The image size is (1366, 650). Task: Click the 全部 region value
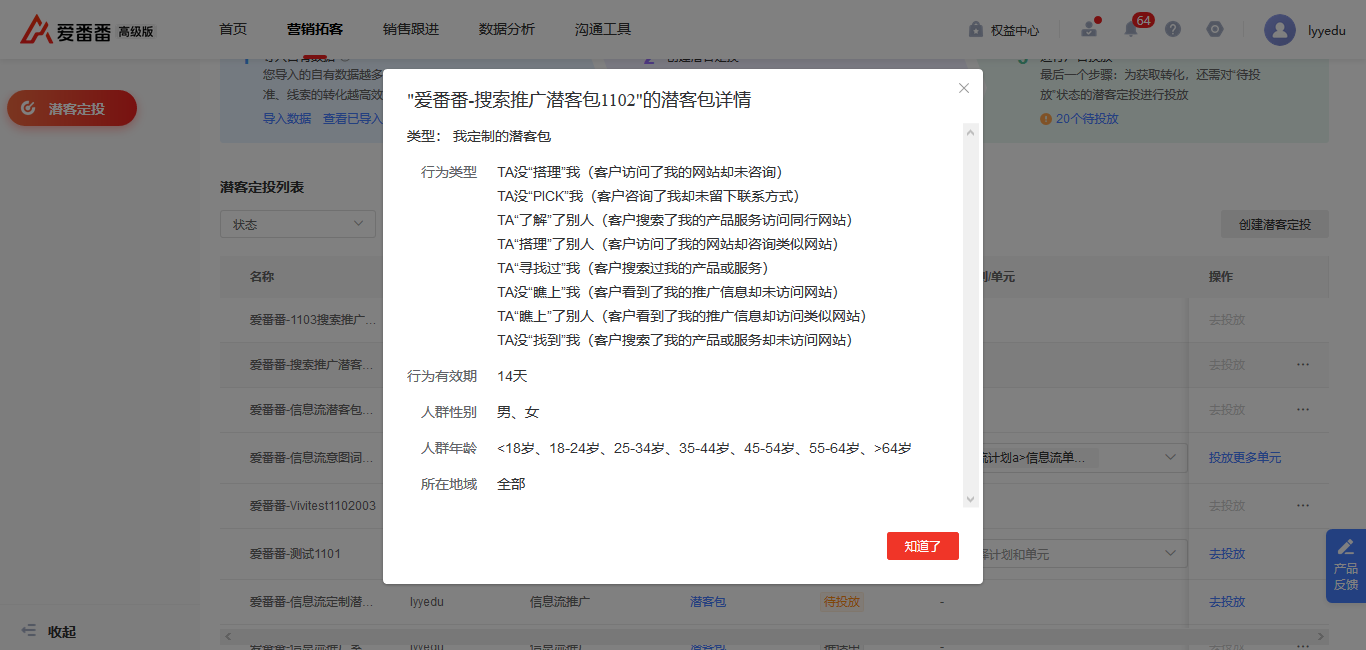(x=511, y=484)
